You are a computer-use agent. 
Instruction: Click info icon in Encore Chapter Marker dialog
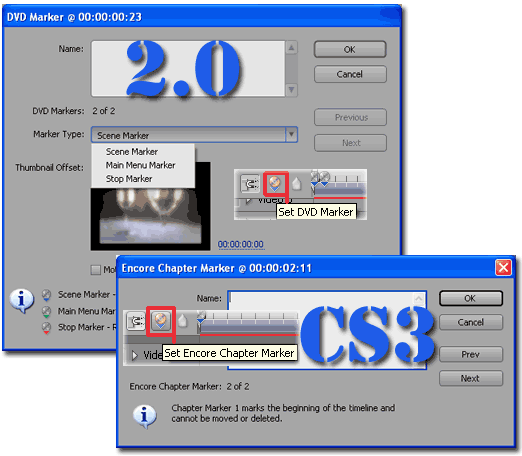tap(144, 416)
